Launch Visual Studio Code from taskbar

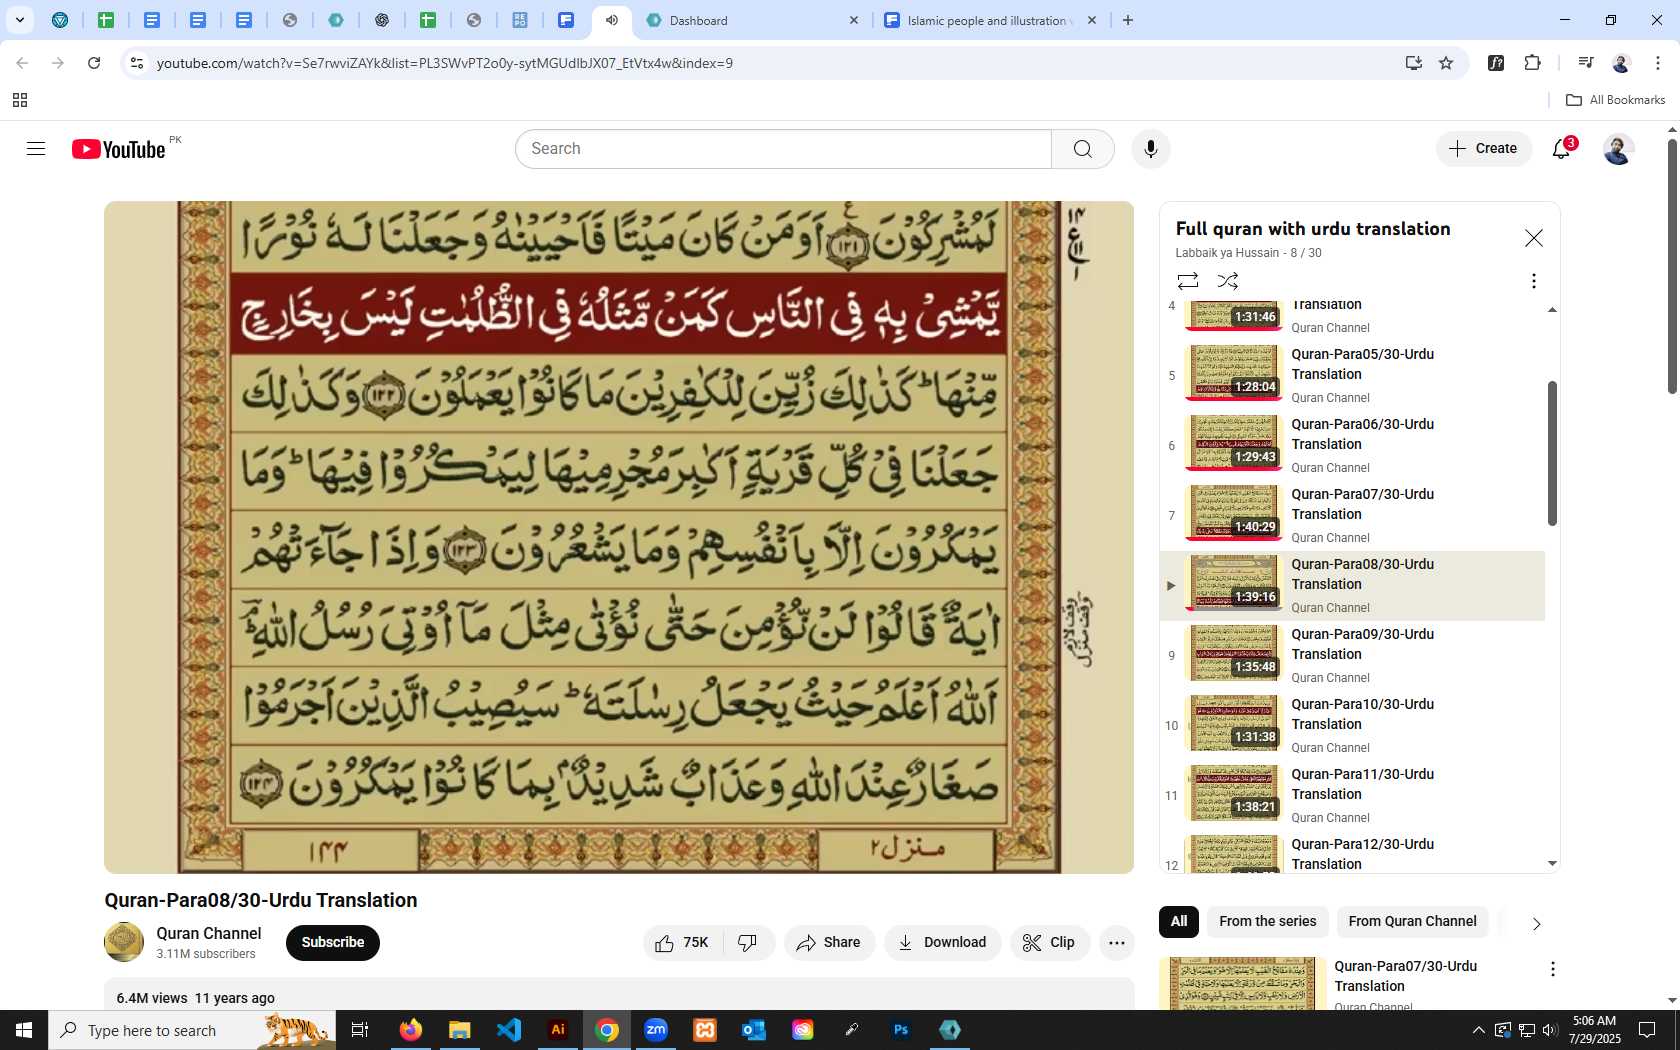[x=509, y=1030]
